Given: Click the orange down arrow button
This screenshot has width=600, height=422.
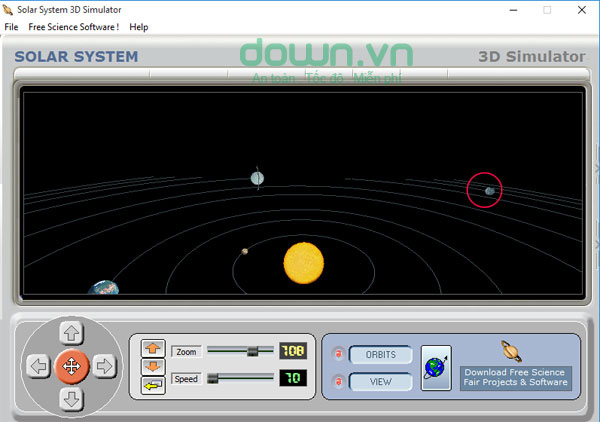Looking at the screenshot, I should [x=153, y=367].
